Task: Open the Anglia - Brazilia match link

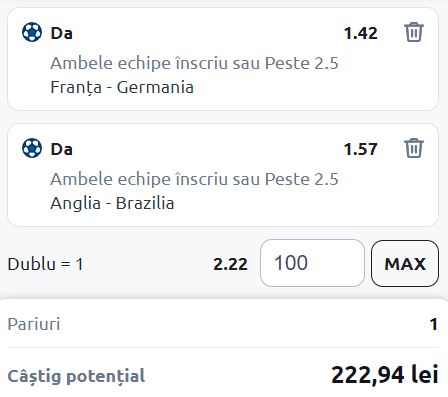Action: point(112,203)
